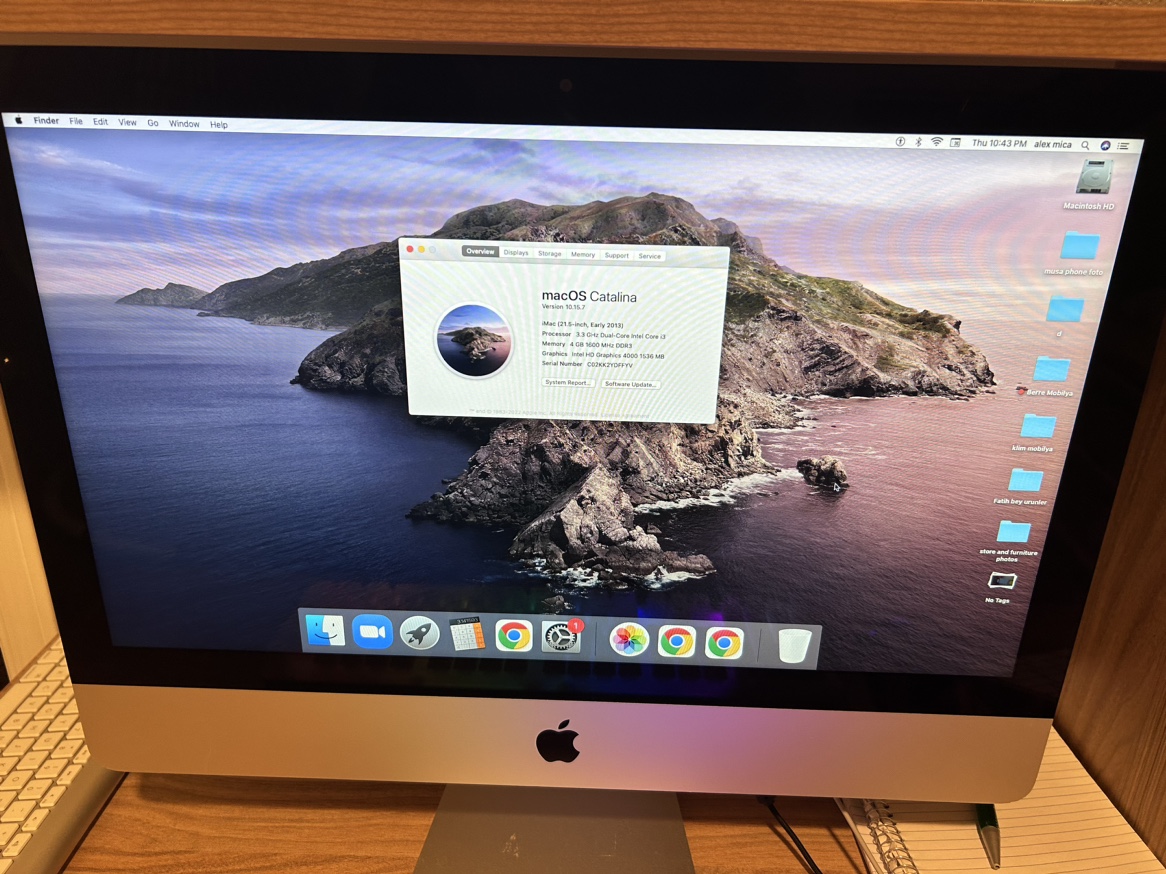Open the Go menu

click(152, 123)
